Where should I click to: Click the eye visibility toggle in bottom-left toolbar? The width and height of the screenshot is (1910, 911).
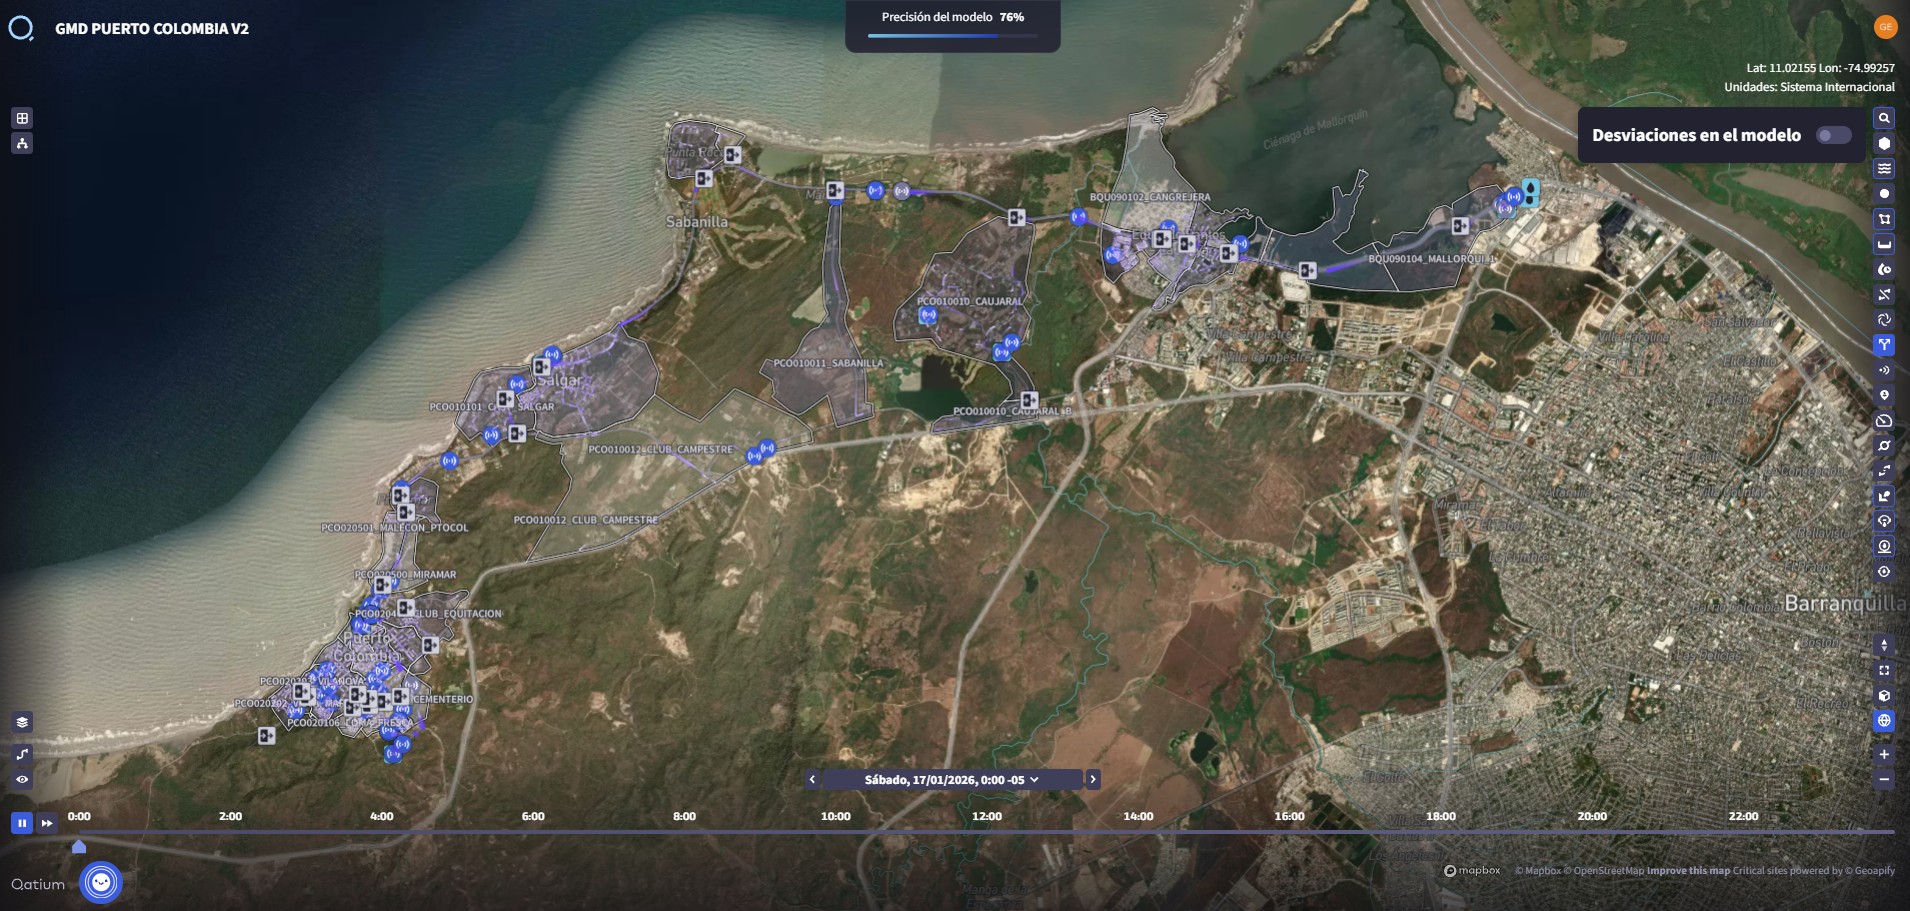[22, 779]
